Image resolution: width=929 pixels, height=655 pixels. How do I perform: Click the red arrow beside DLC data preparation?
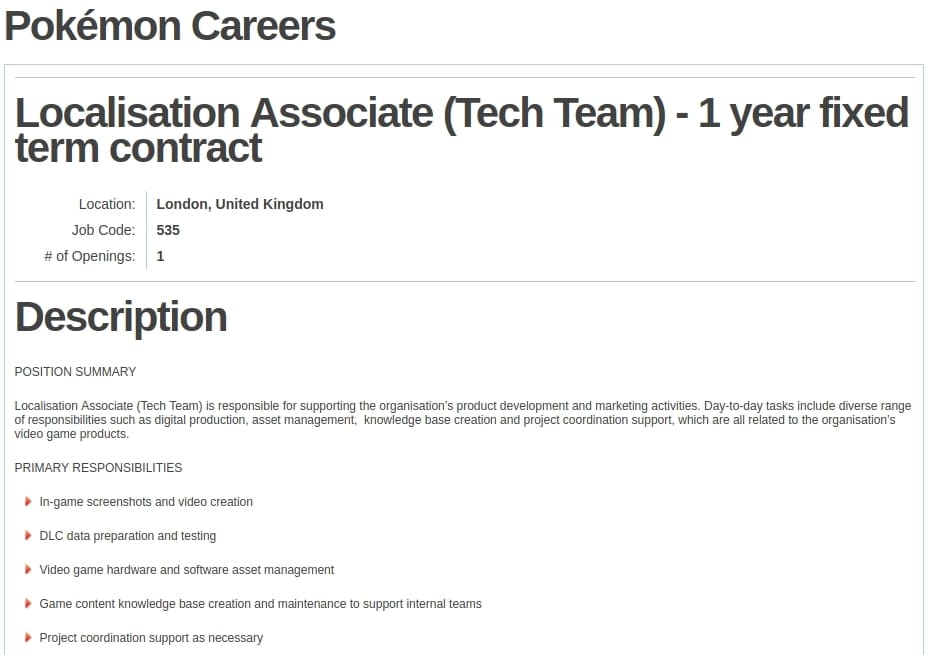28,535
